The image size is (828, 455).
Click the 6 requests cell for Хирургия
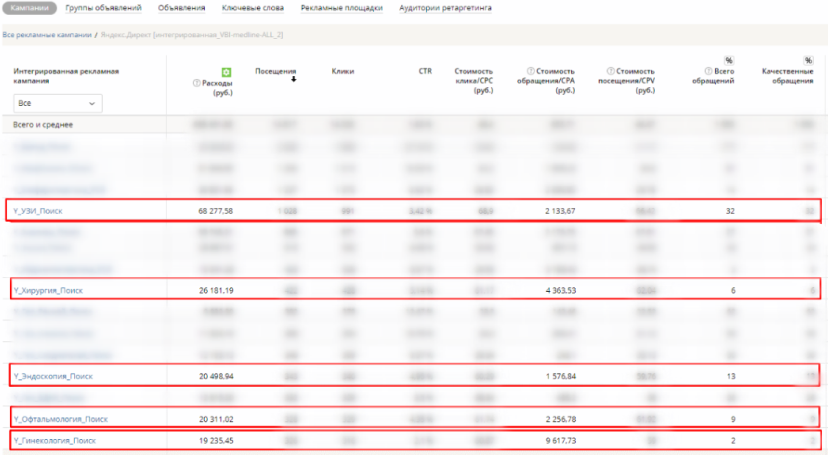point(732,290)
